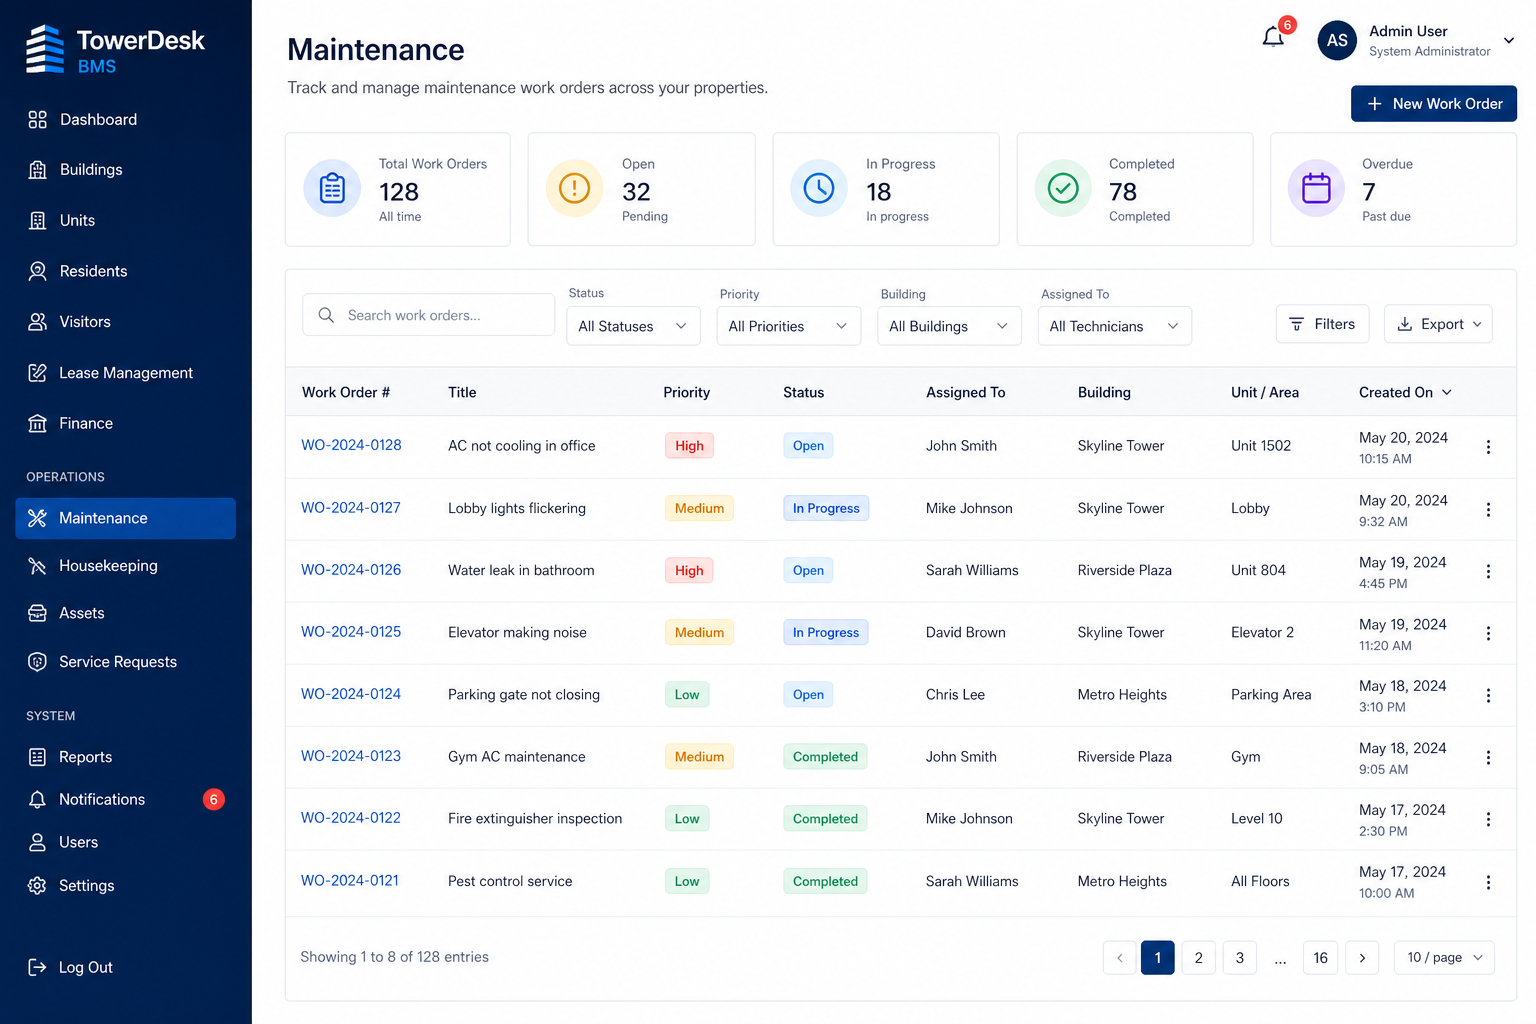Open row actions for WO-2024-0124
Screen dimensions: 1536x1024
1488,695
